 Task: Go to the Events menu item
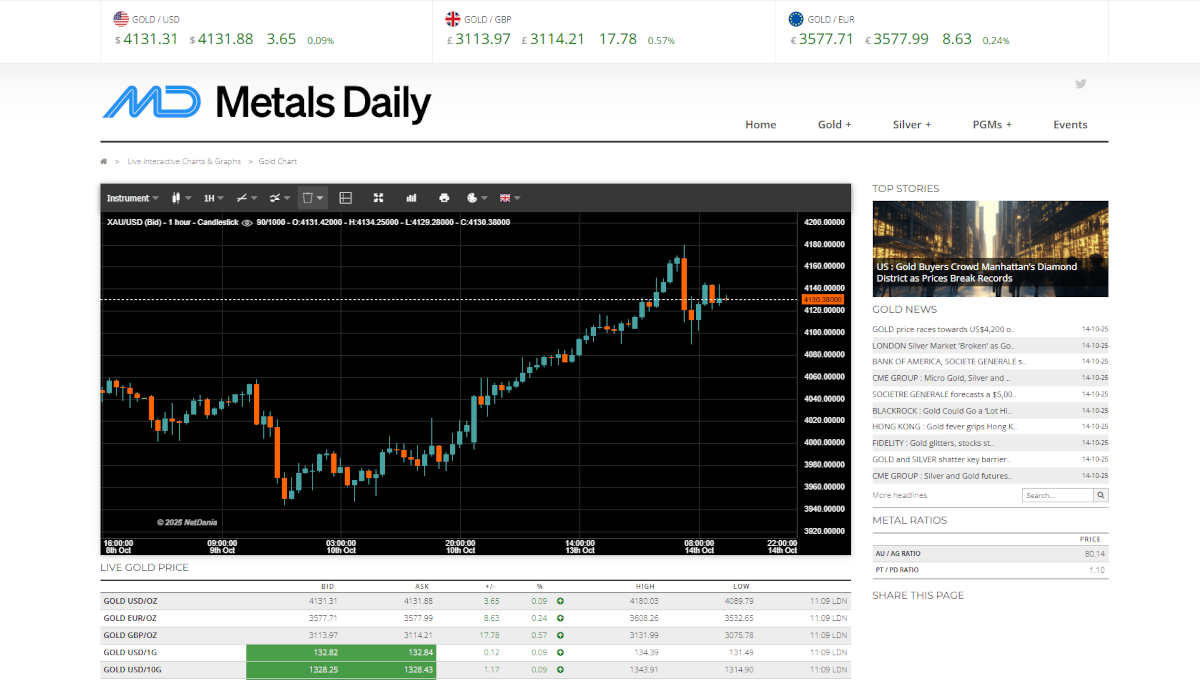coord(1070,125)
